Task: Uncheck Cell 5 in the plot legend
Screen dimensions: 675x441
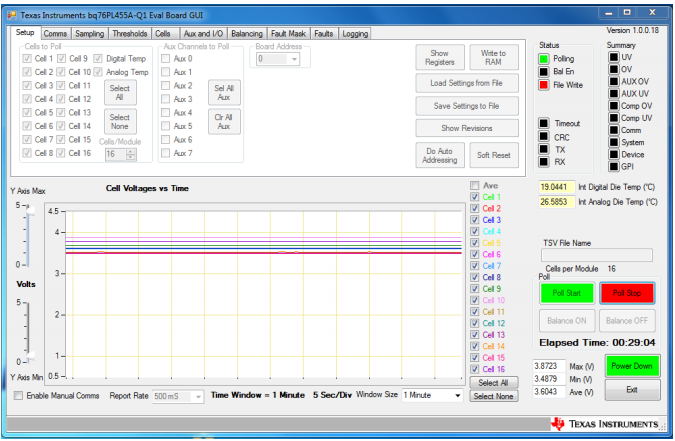Action: (474, 243)
